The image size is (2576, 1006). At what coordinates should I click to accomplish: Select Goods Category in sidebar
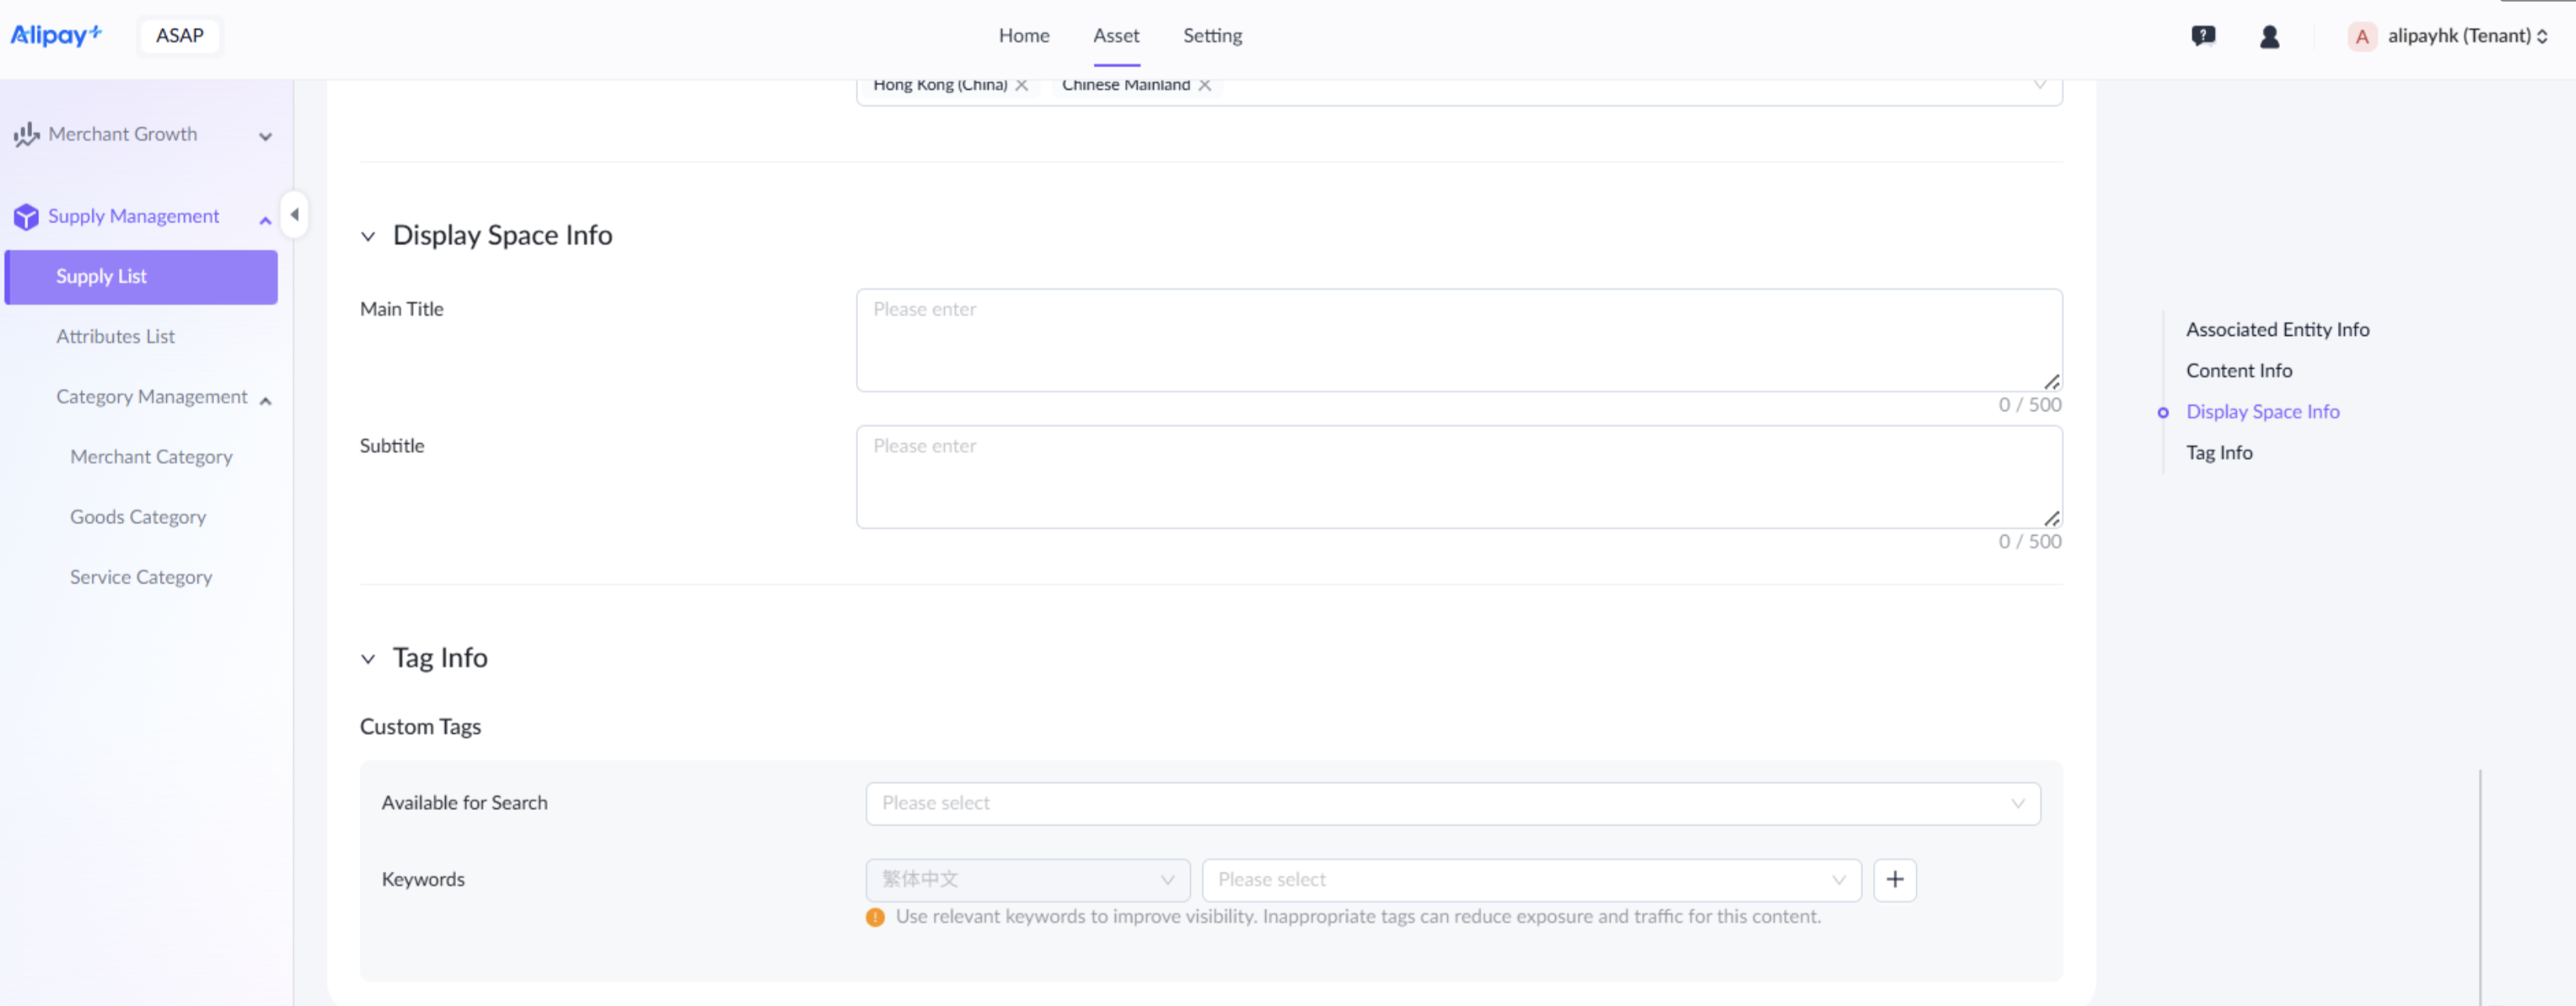(x=138, y=517)
